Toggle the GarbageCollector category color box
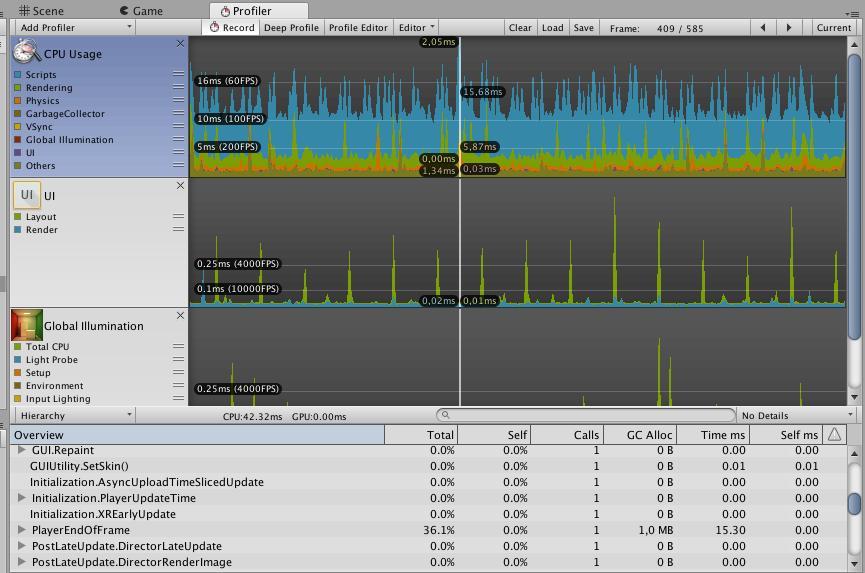The image size is (865, 573). tap(18, 114)
